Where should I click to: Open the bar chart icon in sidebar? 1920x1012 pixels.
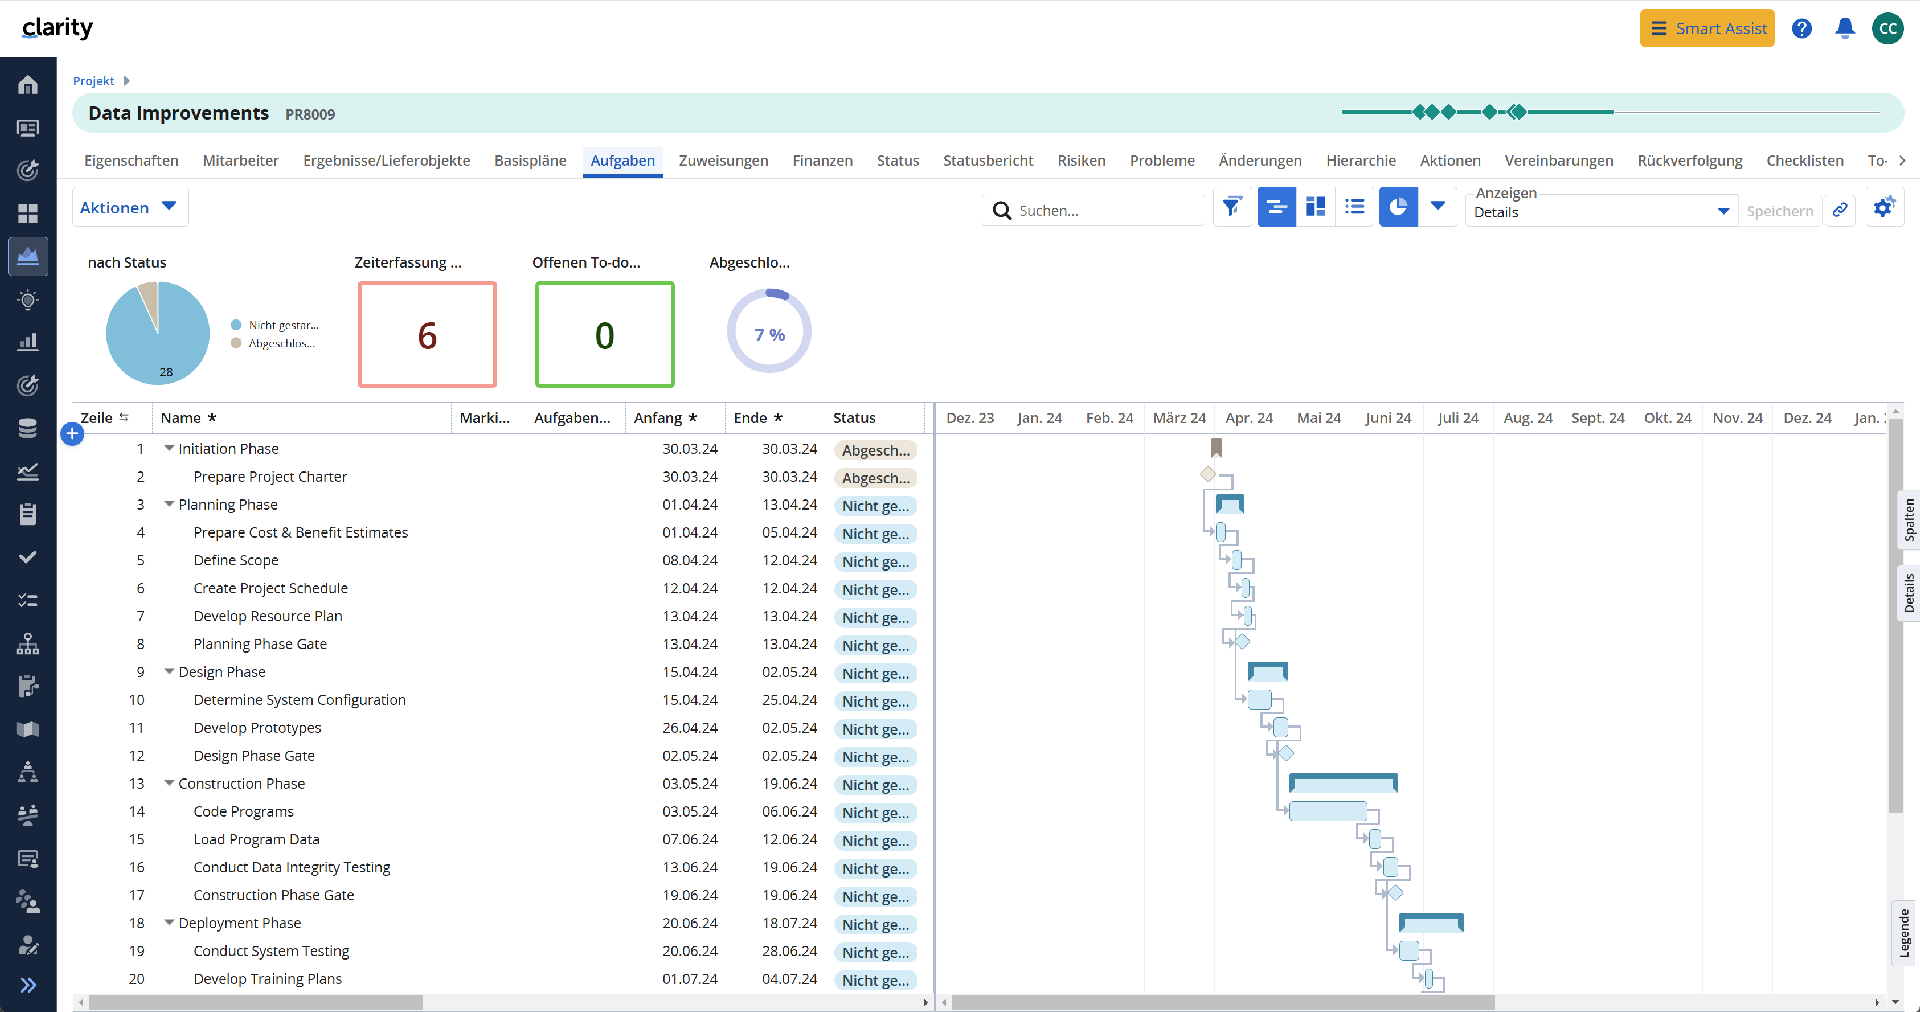(28, 342)
